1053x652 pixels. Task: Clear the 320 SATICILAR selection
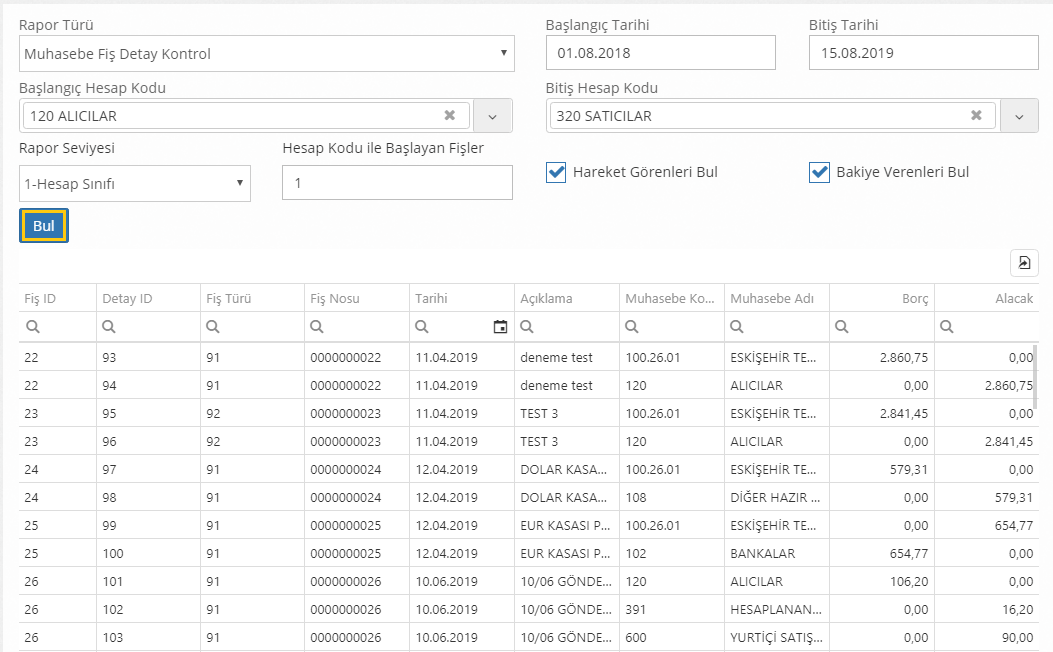pyautogui.click(x=976, y=116)
